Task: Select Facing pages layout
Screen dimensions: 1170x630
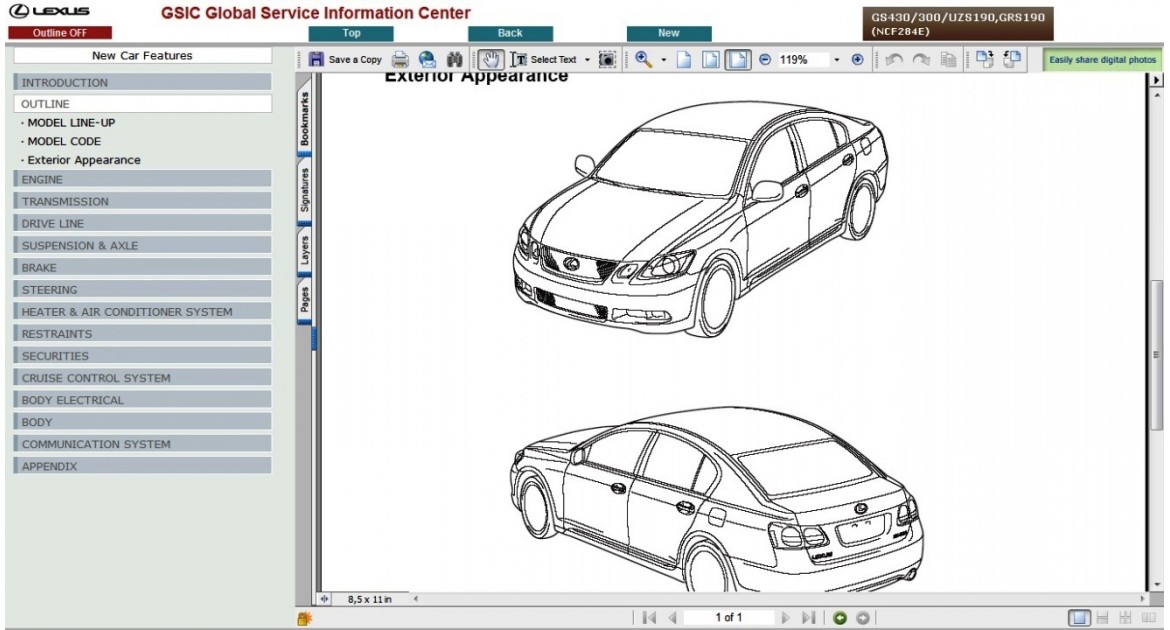Action: (1149, 618)
